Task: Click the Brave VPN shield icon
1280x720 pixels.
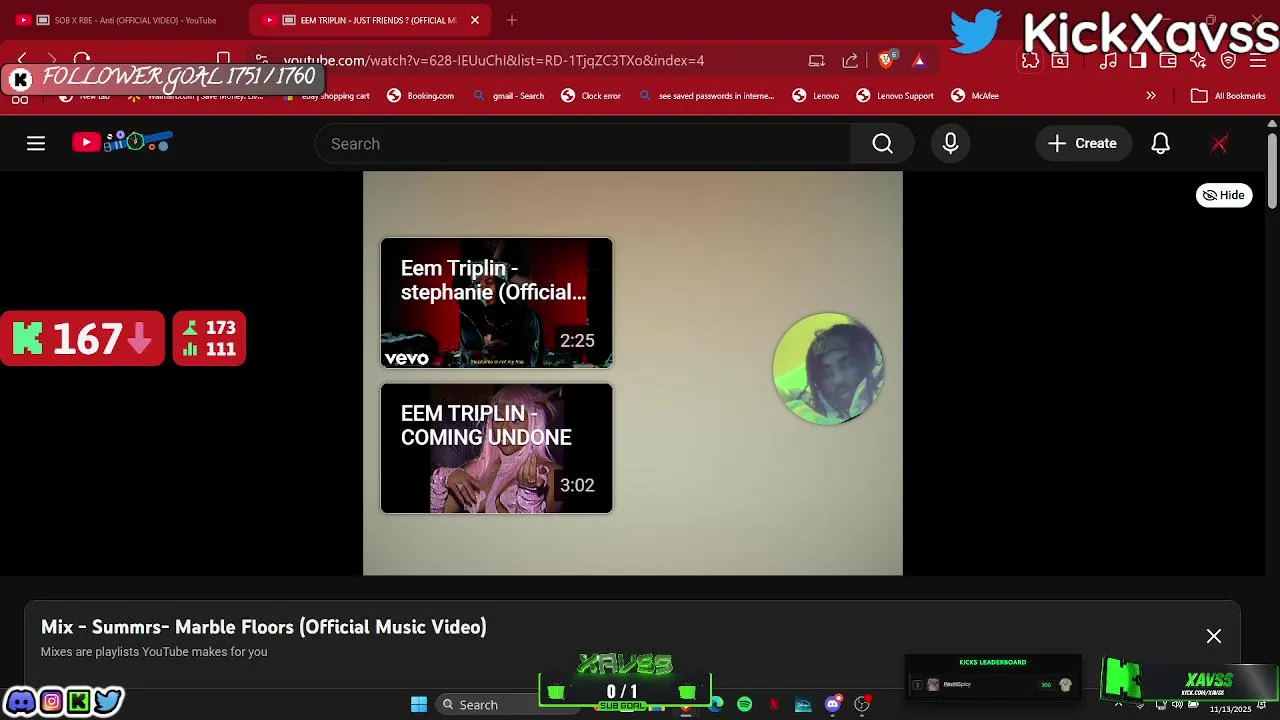Action: 1228,61
